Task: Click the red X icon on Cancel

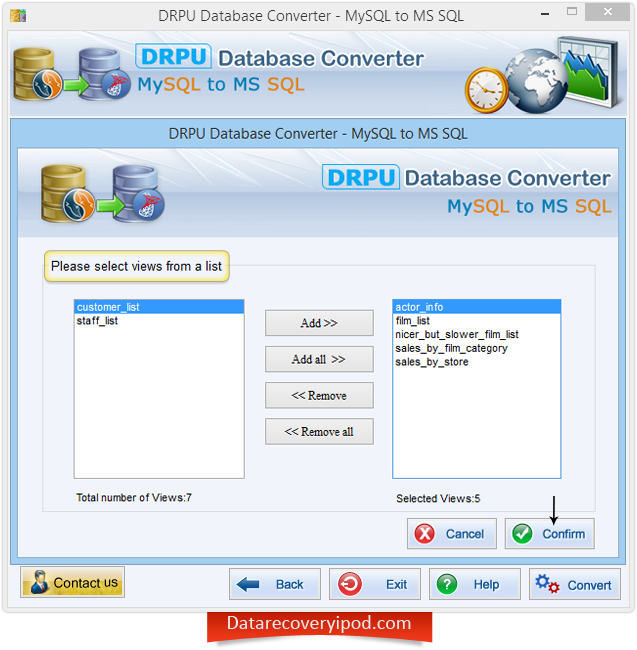Action: [424, 534]
